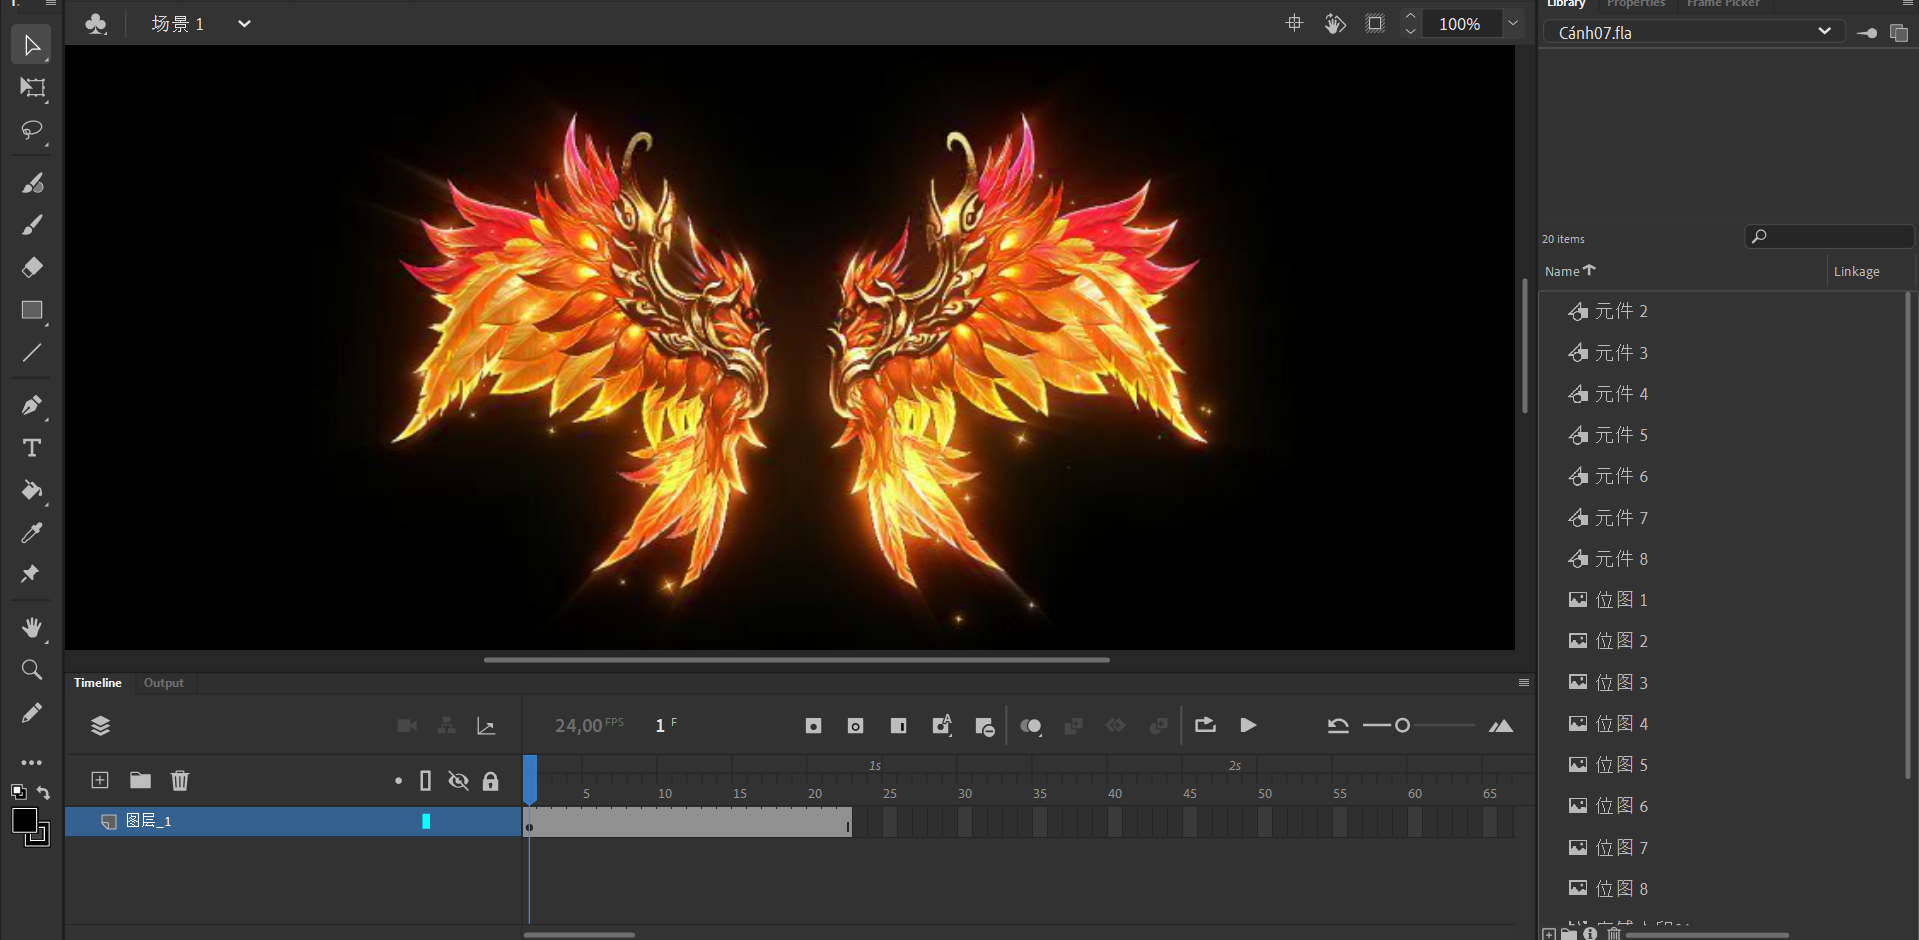Expand the stage zoom percentage dropdown
Screen dimensions: 1919x940
(1513, 24)
